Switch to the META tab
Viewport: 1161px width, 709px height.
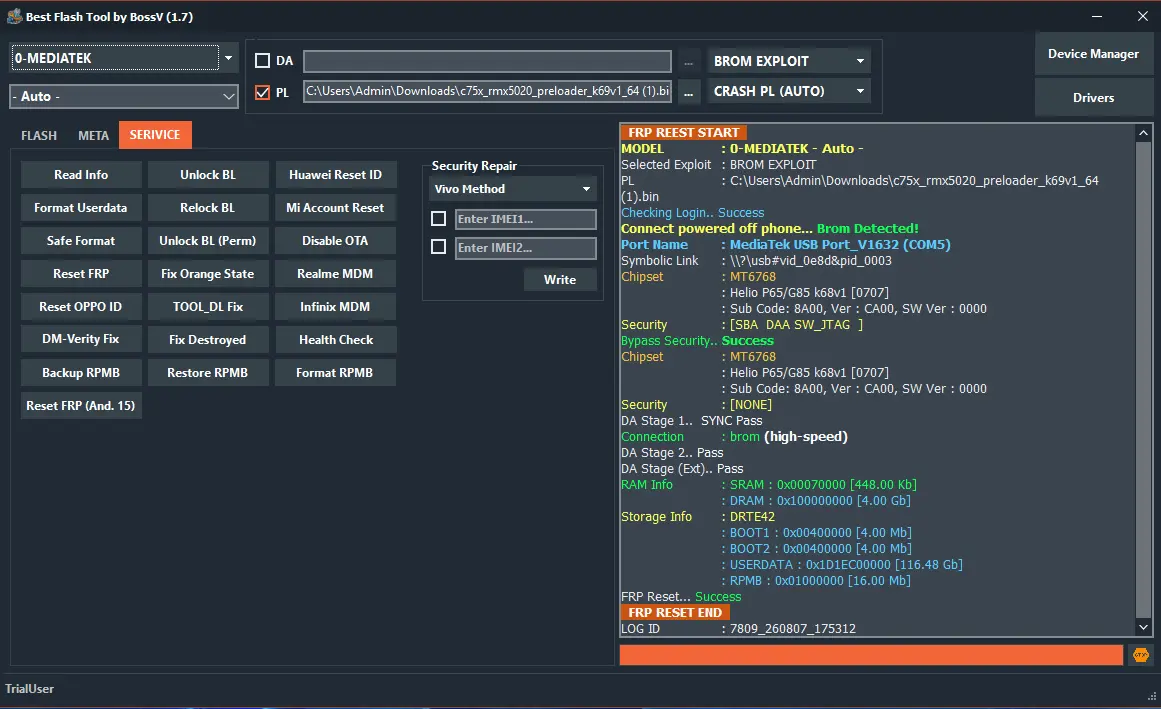click(x=93, y=135)
